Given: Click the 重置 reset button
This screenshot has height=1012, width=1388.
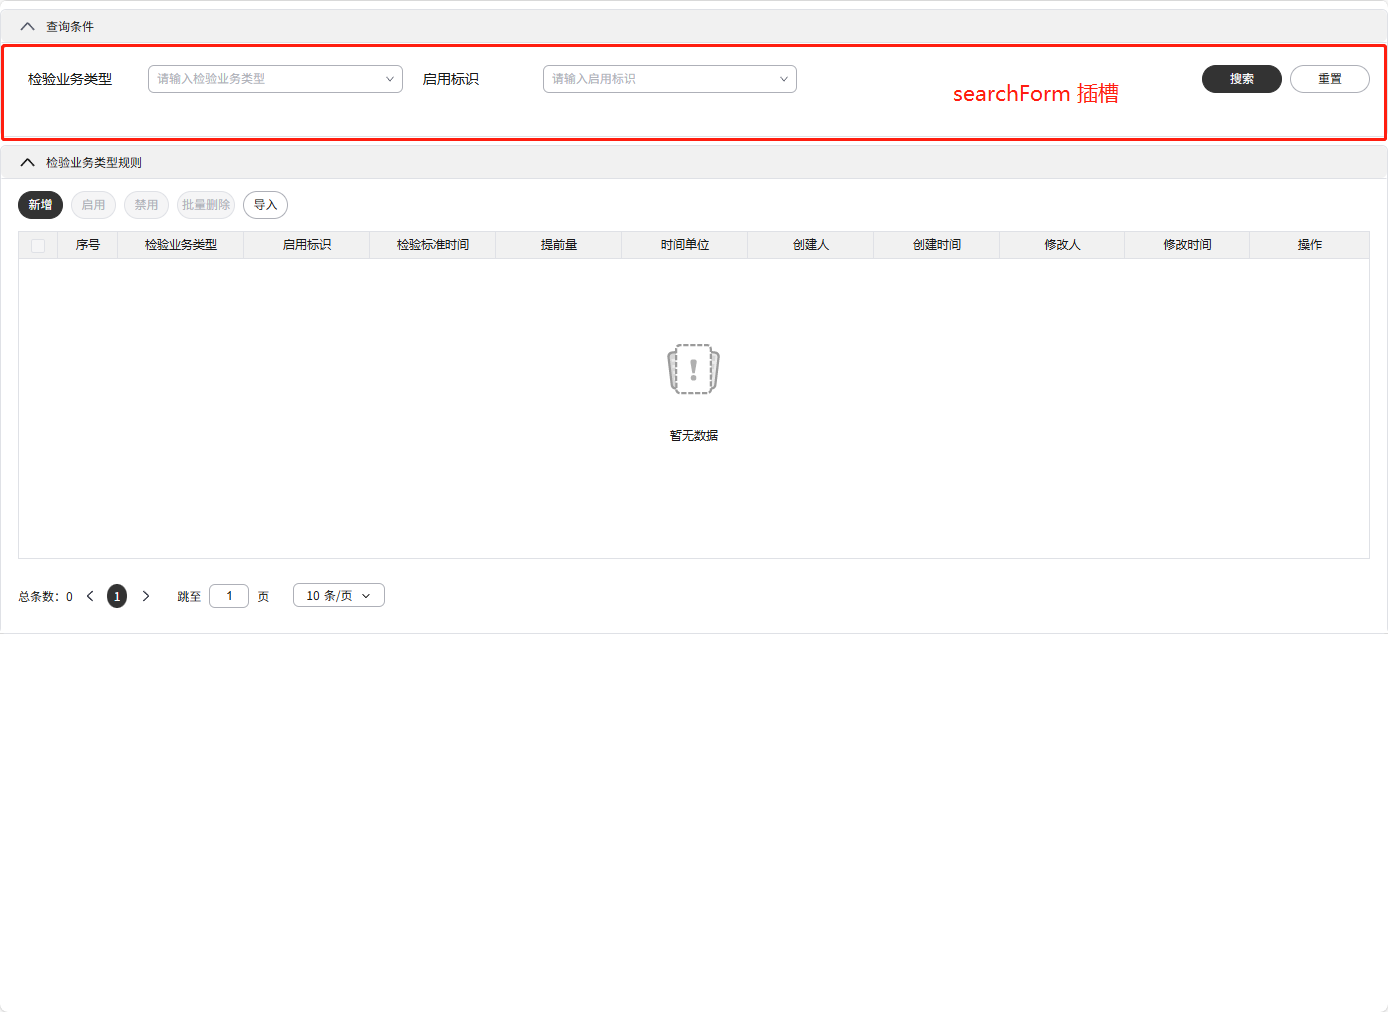Looking at the screenshot, I should tap(1330, 79).
